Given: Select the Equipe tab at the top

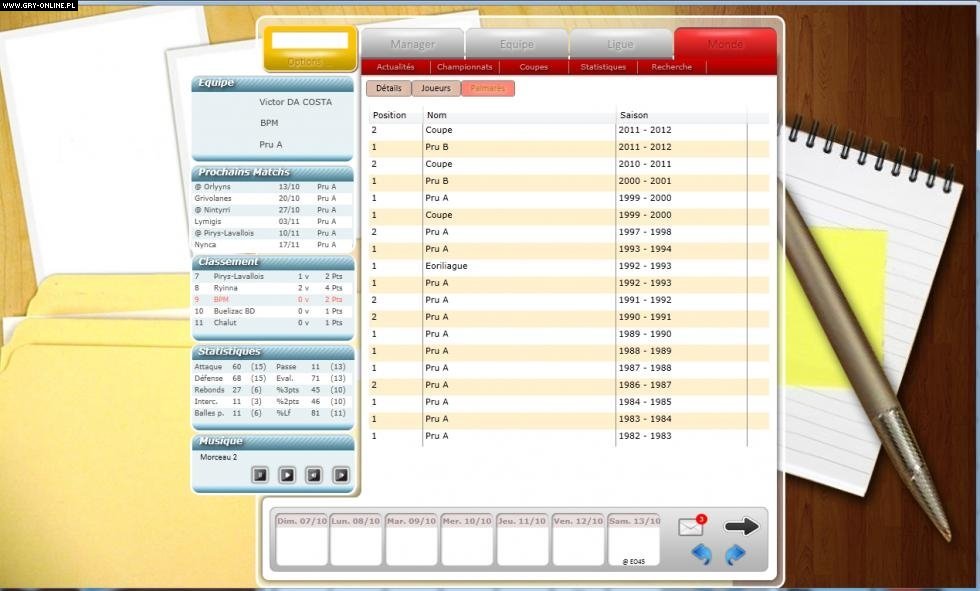Looking at the screenshot, I should pos(516,44).
